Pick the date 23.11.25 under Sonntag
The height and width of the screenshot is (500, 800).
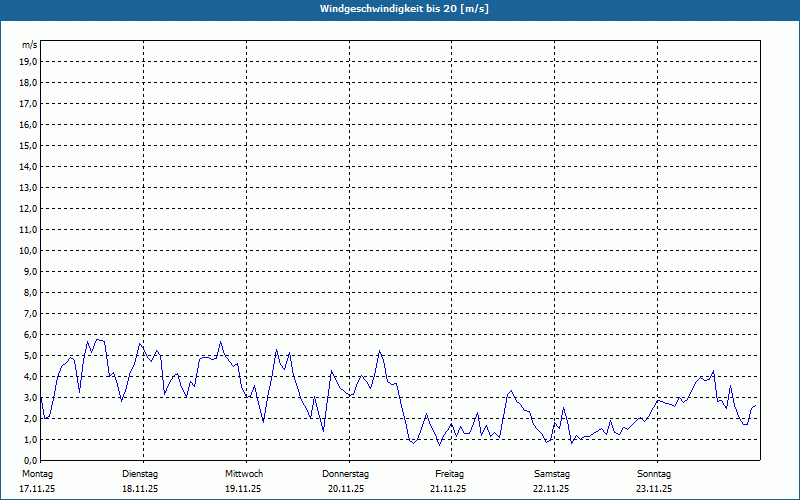654,489
